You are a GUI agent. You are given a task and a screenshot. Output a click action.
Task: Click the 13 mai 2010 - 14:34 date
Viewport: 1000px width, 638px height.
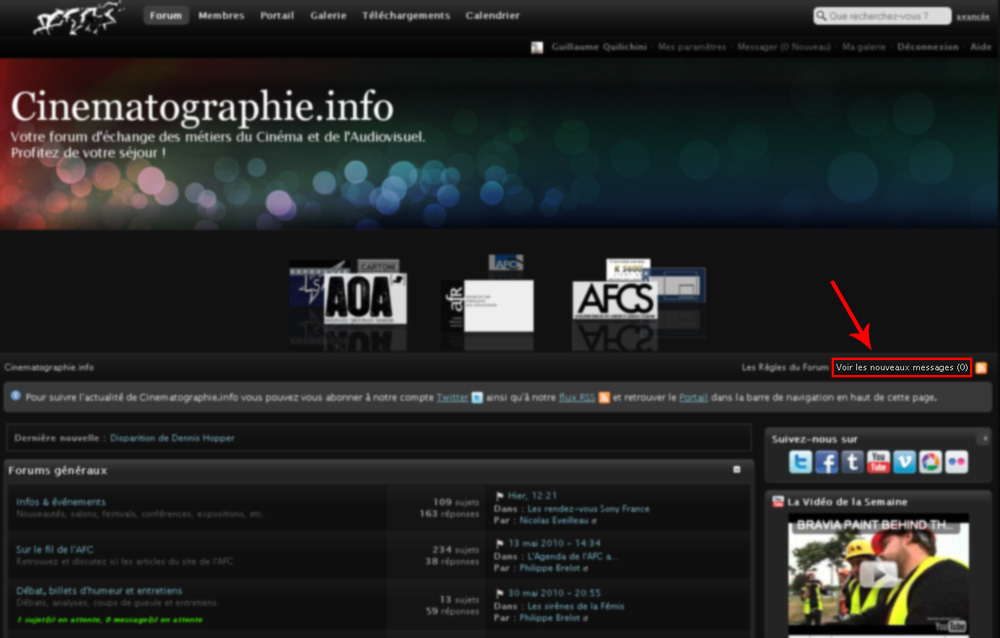tap(554, 544)
